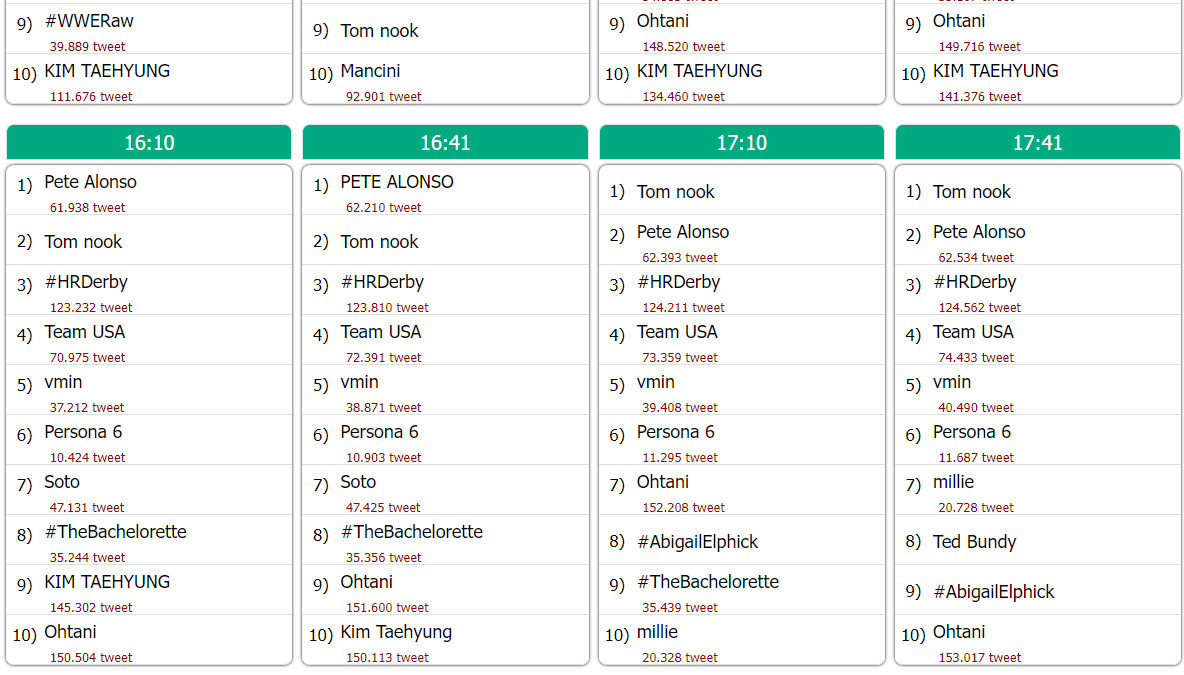Click PETE ALONSO in the 16:41 column
Screen dimensions: 1184x675
tap(397, 182)
